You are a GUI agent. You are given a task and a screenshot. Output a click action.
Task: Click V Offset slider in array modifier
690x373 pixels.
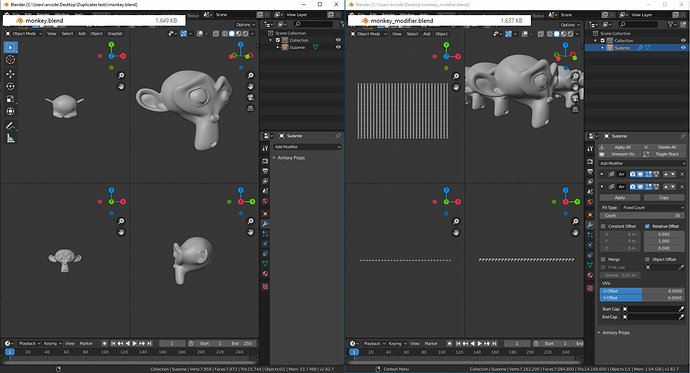(x=642, y=298)
